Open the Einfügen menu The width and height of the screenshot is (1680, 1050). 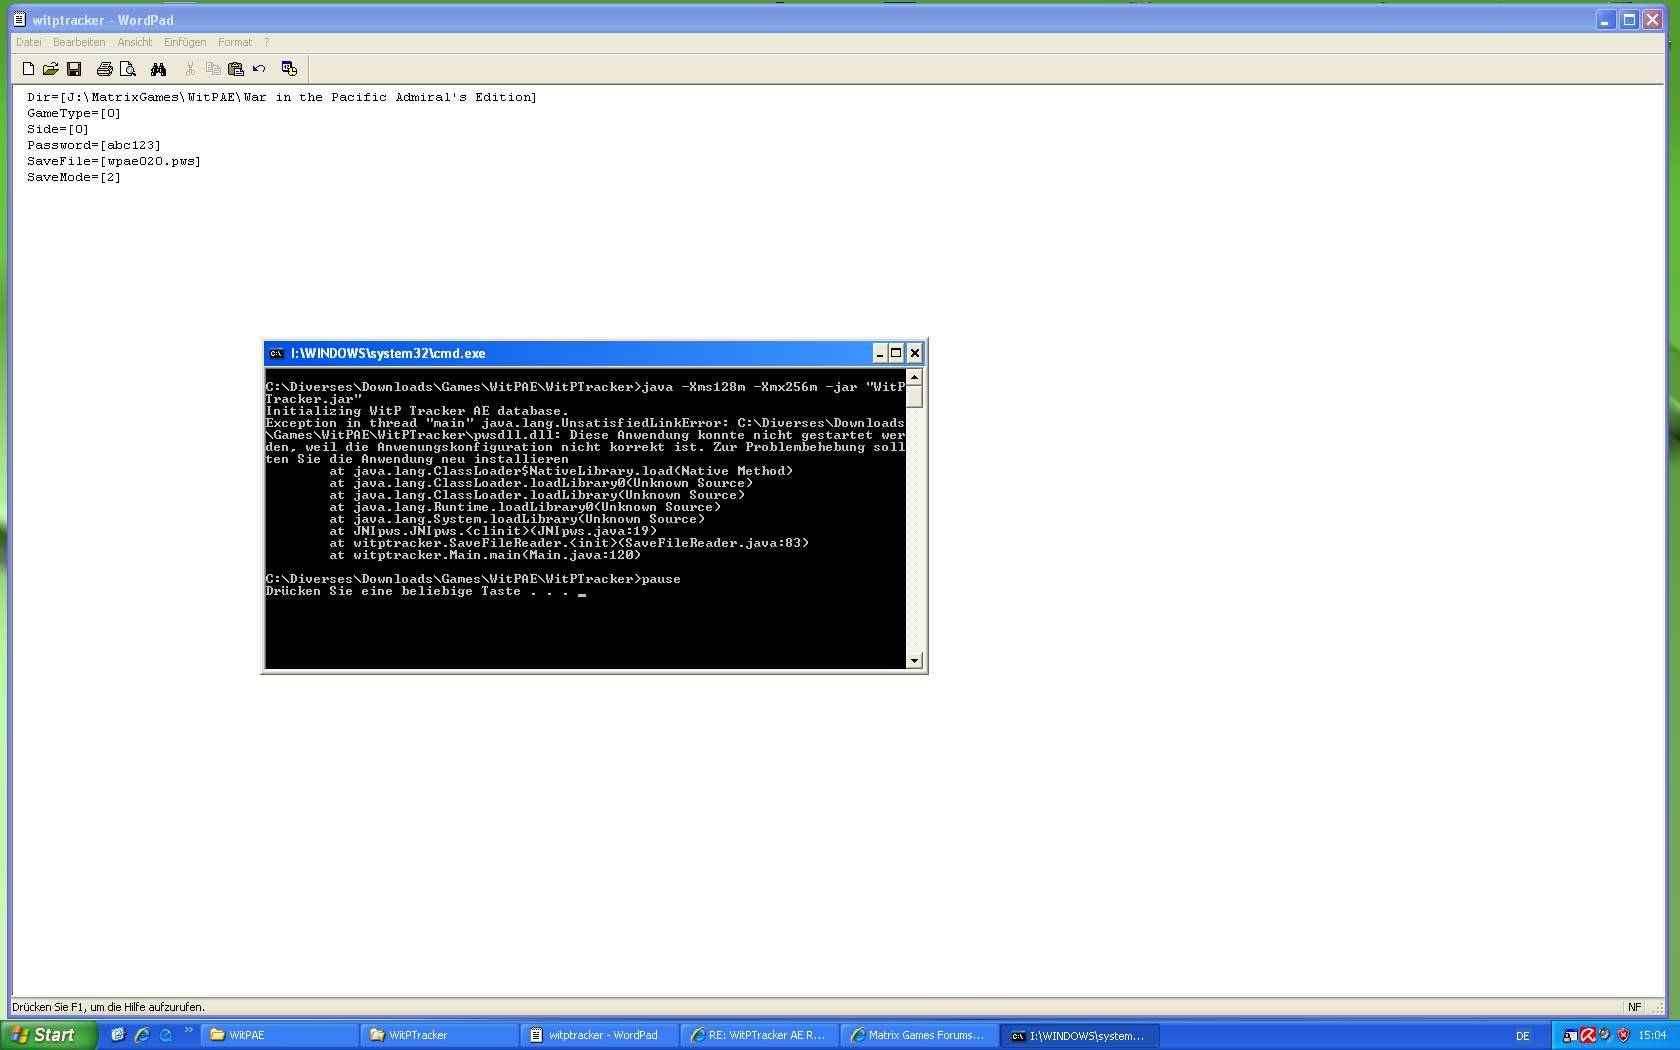coord(185,42)
